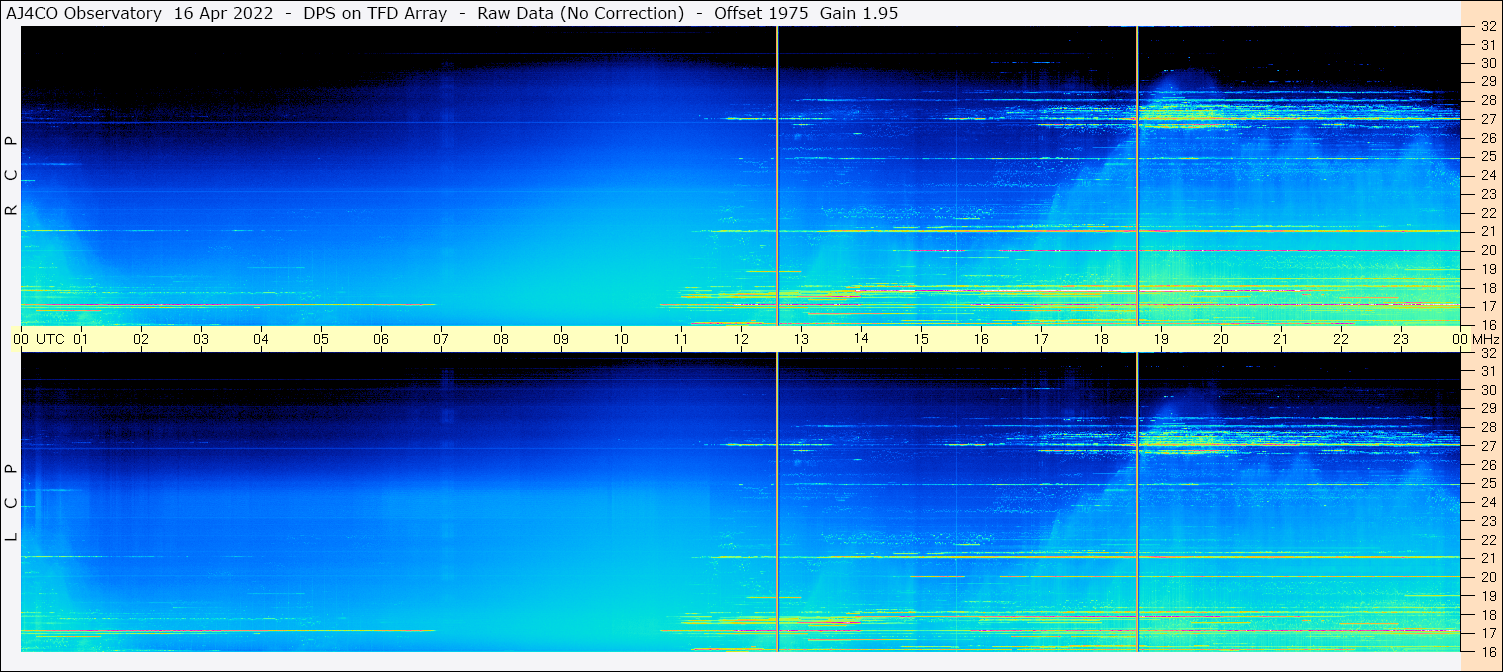This screenshot has height=672, width=1503.
Task: Click hour label 18 on time axis
Action: 1101,339
